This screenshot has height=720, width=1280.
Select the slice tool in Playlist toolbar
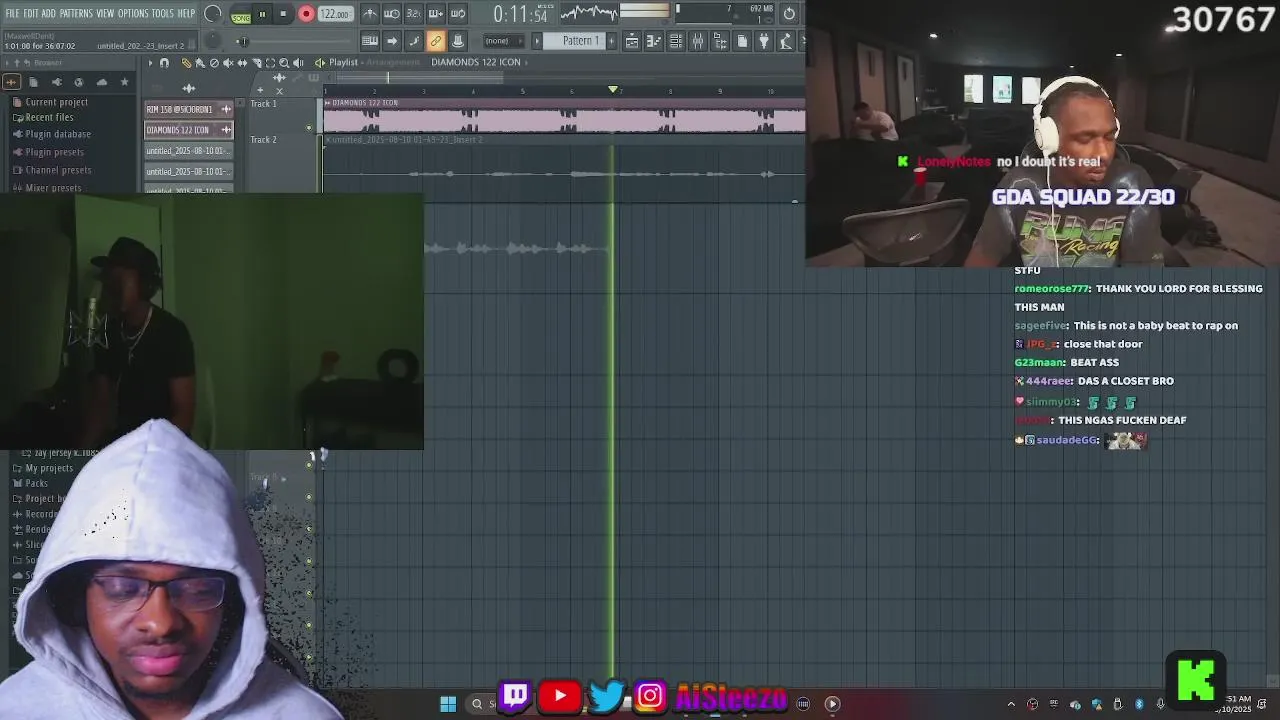(256, 63)
